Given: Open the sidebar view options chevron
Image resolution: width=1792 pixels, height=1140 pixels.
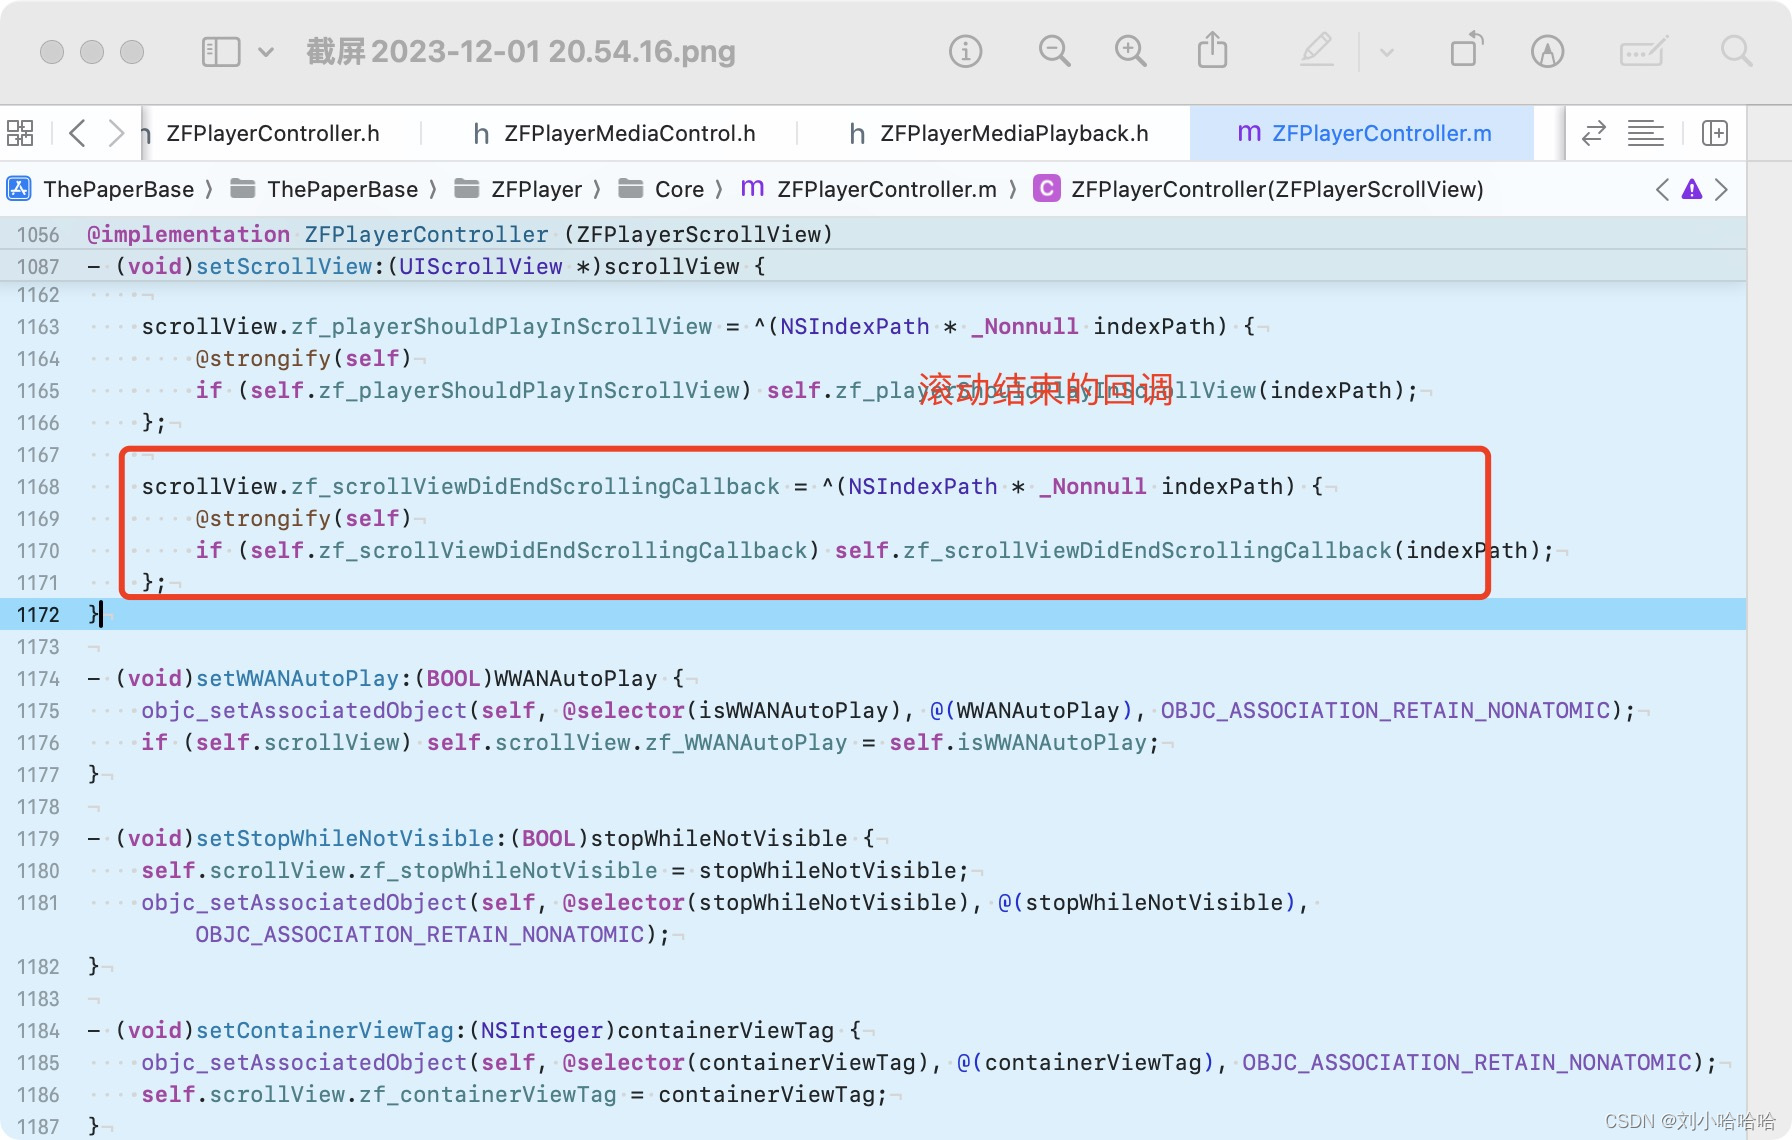Looking at the screenshot, I should [265, 52].
